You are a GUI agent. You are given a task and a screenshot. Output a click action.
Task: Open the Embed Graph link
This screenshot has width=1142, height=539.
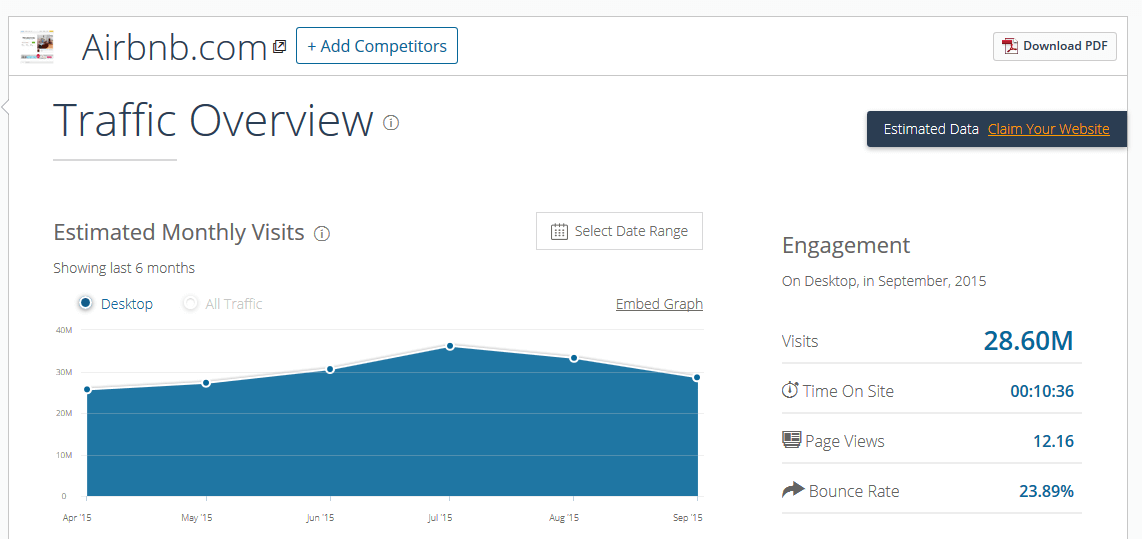[659, 304]
